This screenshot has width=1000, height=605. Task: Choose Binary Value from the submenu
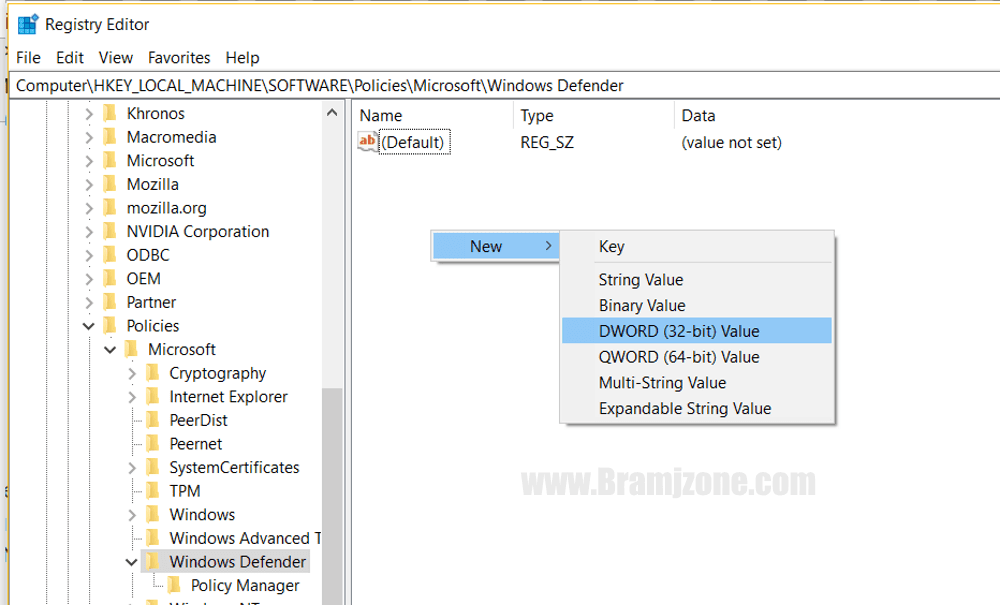pyautogui.click(x=697, y=305)
